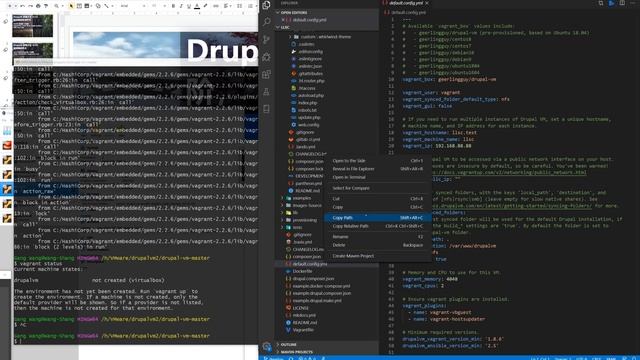Open the Test flask icon in activity bar
Image resolution: width=640 pixels, height=360 pixels.
pos(267,92)
